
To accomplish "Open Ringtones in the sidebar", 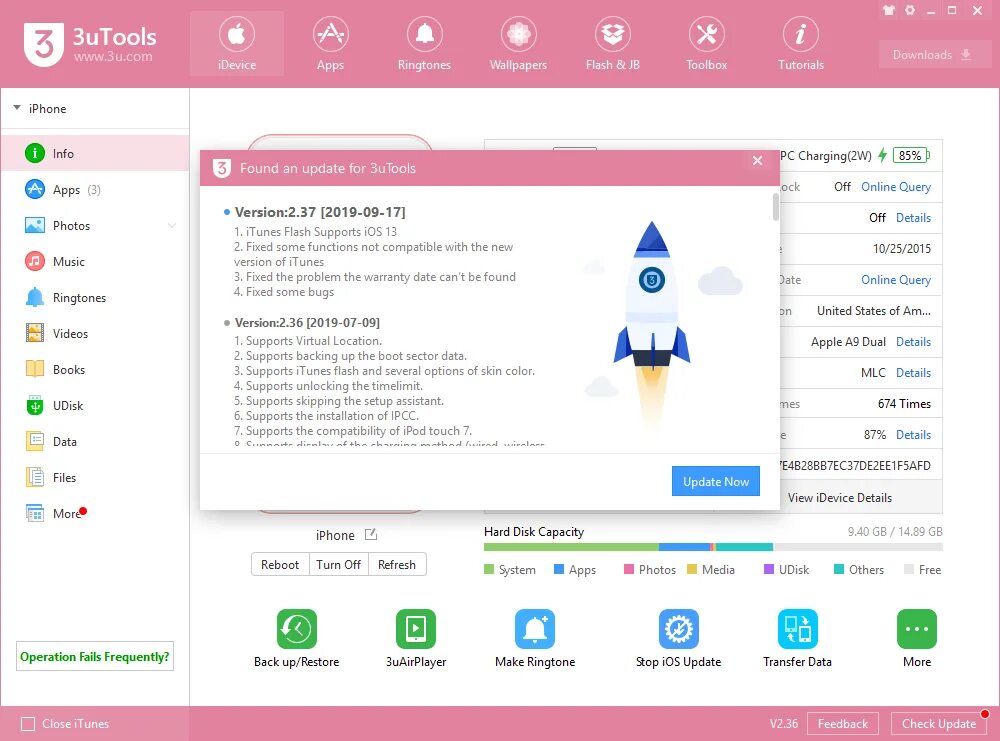I will (x=95, y=297).
